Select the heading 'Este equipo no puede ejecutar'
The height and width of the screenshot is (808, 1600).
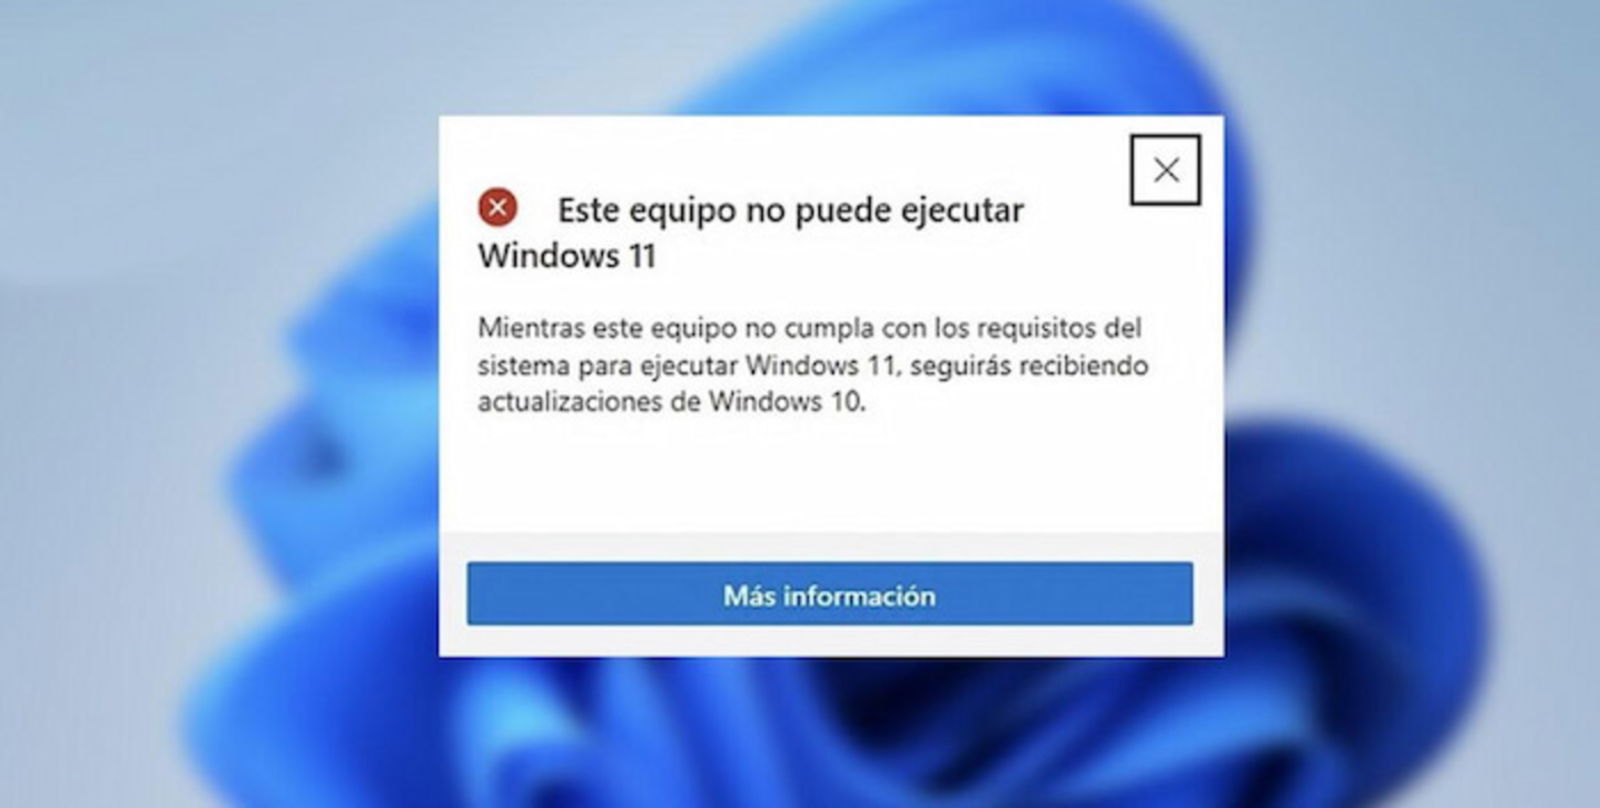click(790, 211)
